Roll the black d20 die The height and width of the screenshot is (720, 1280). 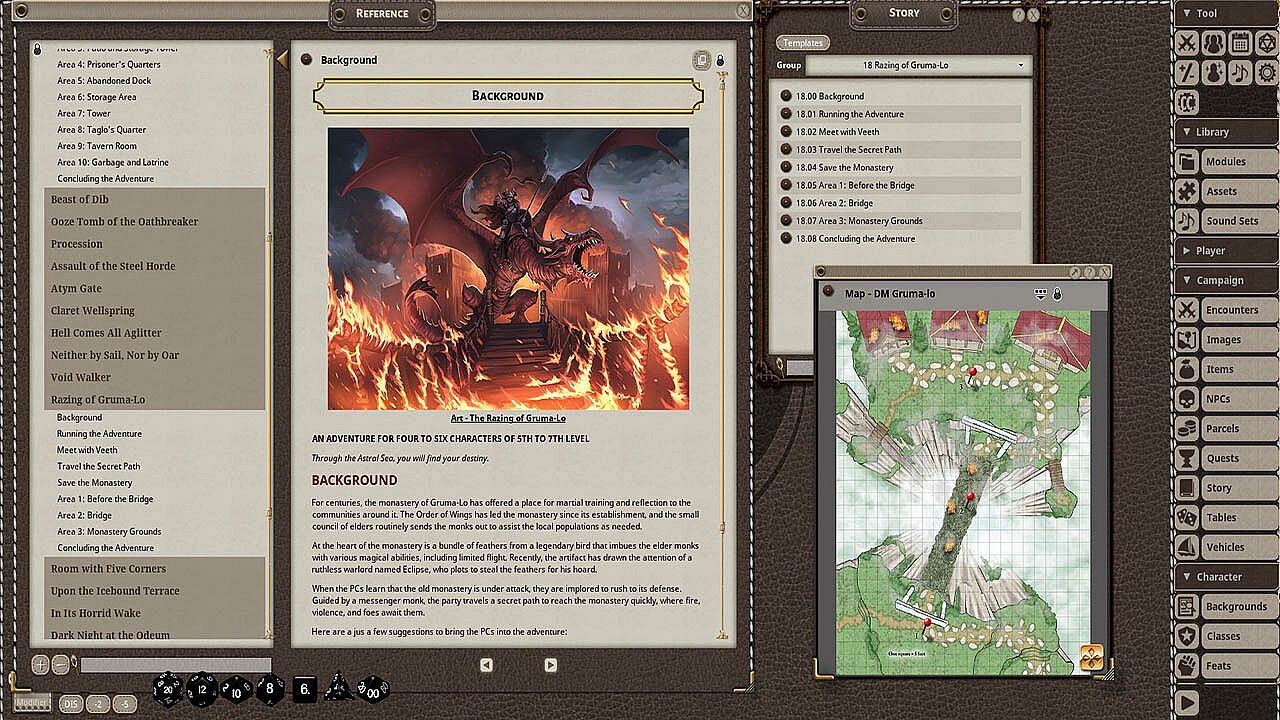(x=168, y=688)
